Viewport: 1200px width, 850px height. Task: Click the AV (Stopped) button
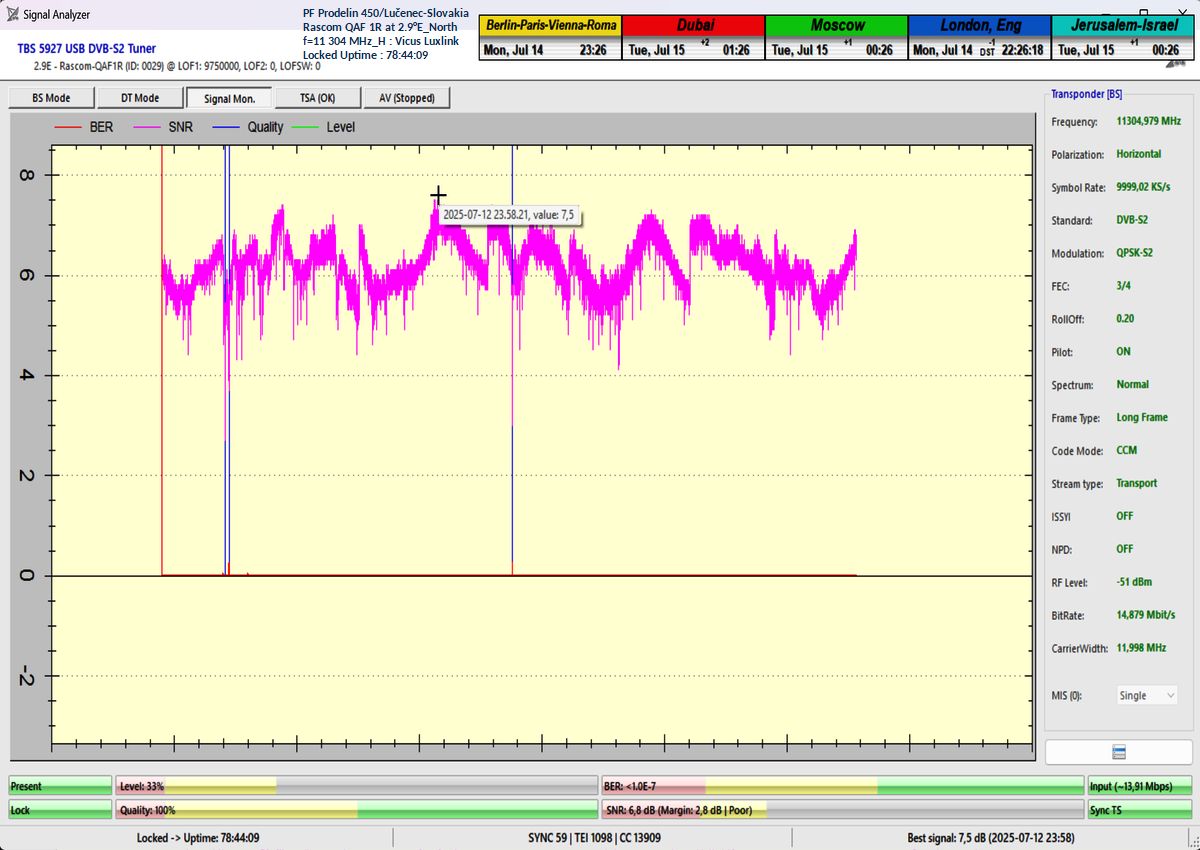(407, 98)
